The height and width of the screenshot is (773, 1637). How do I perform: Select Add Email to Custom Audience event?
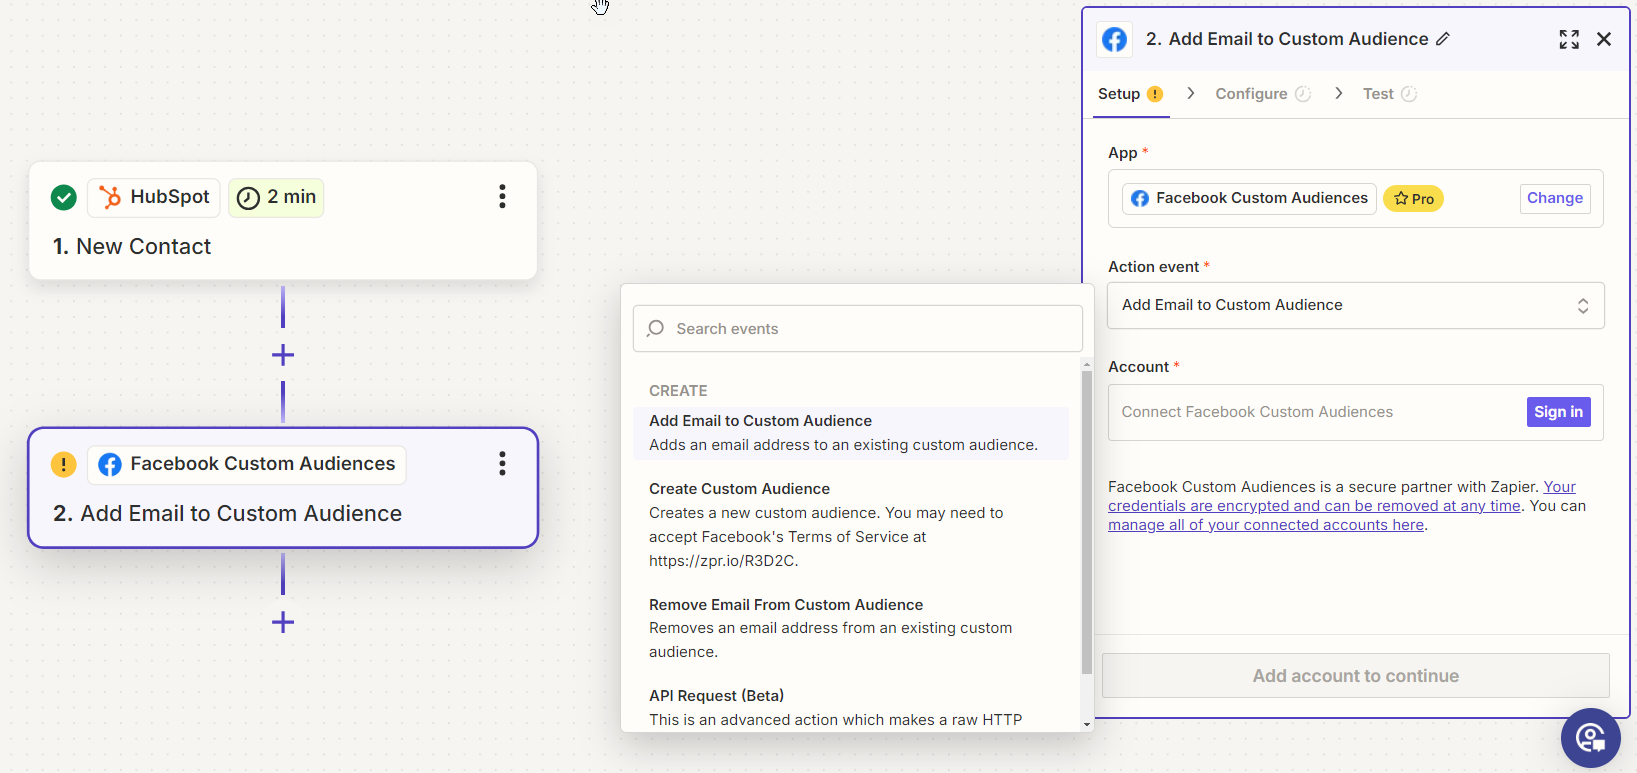pos(851,433)
